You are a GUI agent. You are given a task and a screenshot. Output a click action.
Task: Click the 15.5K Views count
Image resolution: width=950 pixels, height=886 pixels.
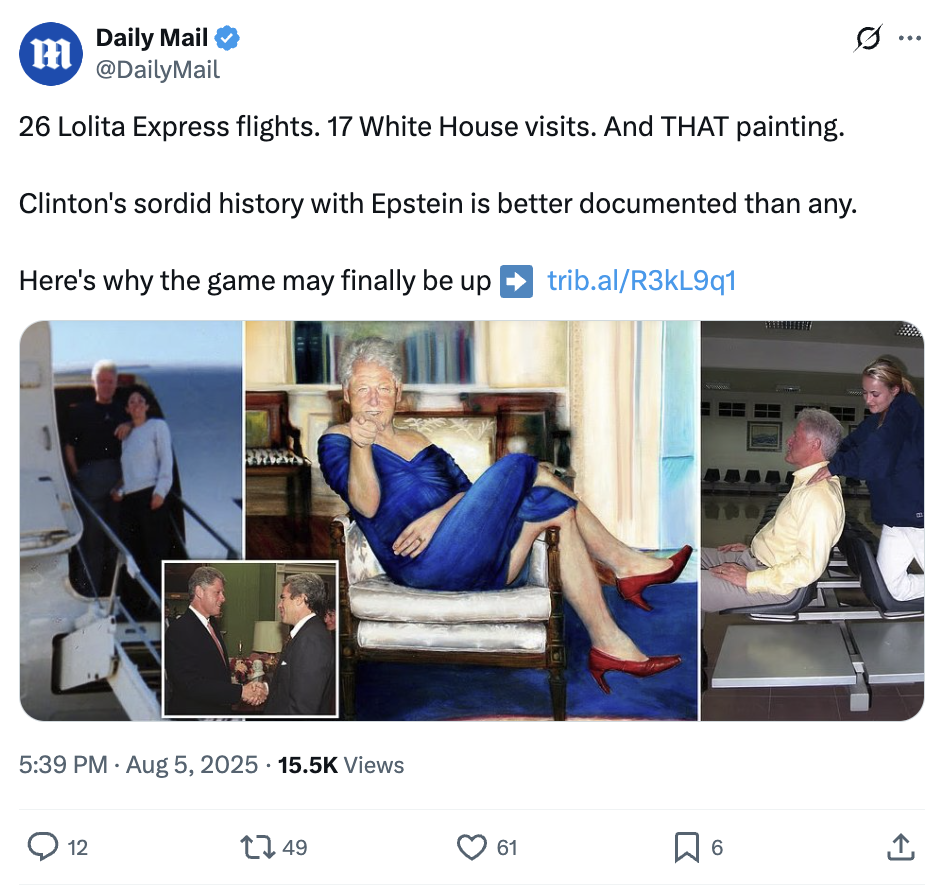340,765
